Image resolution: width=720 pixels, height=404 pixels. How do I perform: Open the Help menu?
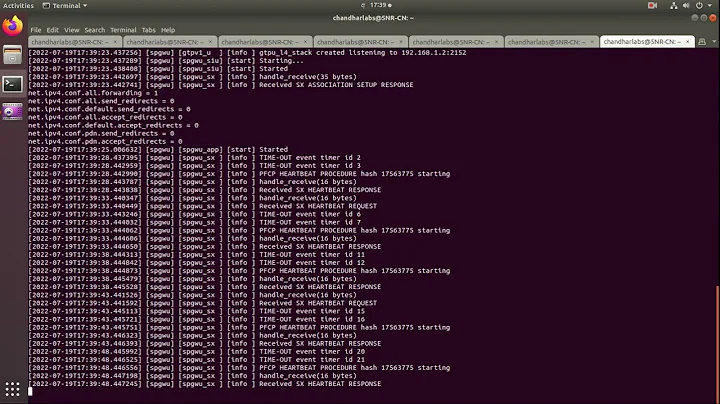[168, 30]
